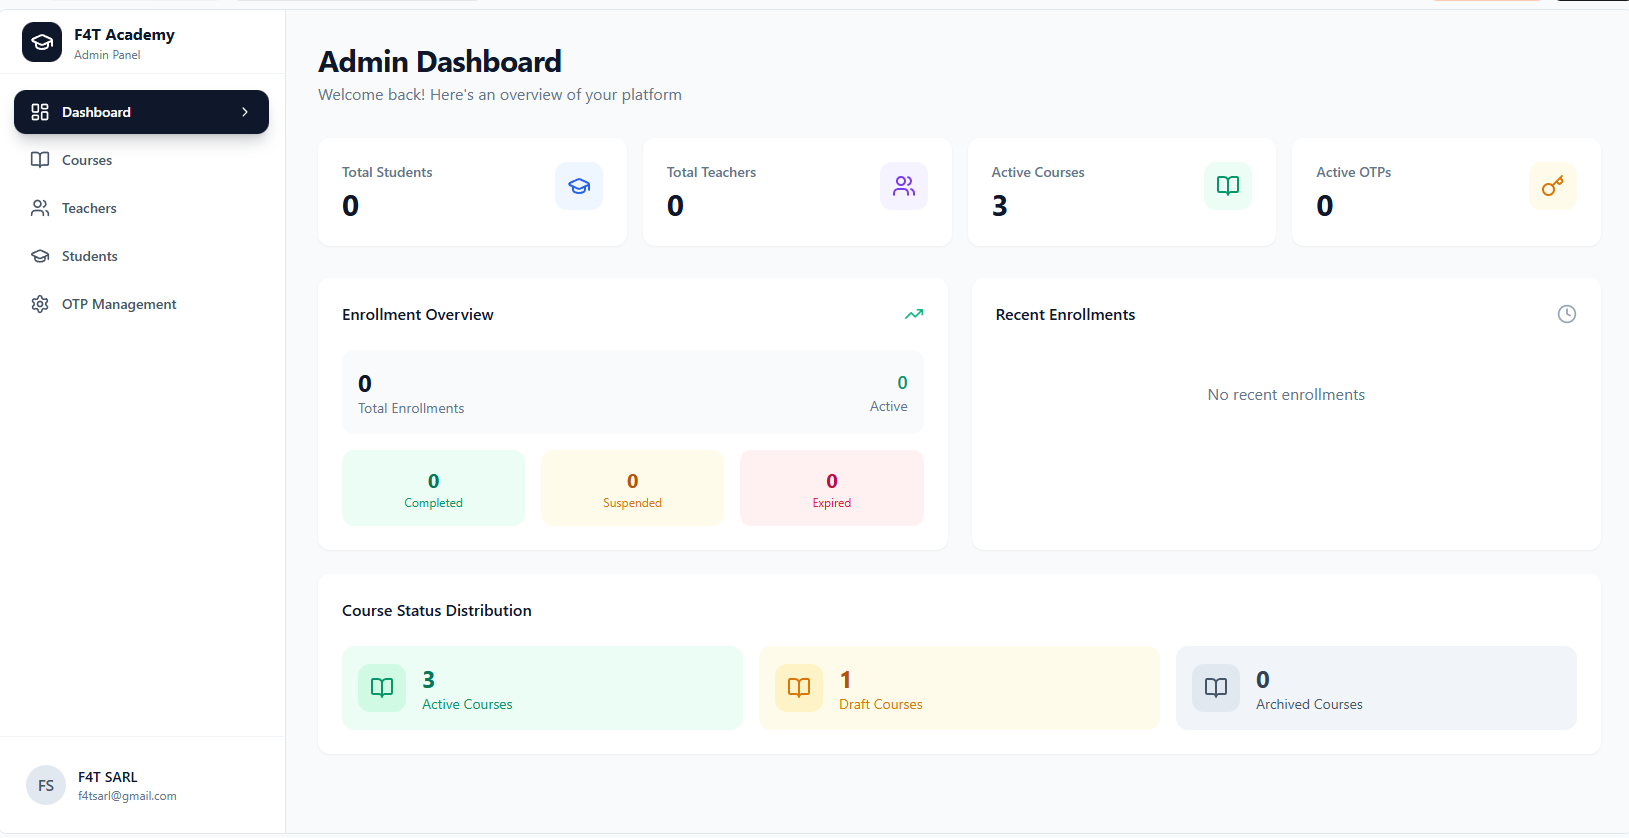The width and height of the screenshot is (1629, 838).
Task: Click the green book icon beside Active Courses count
Action: tap(382, 688)
